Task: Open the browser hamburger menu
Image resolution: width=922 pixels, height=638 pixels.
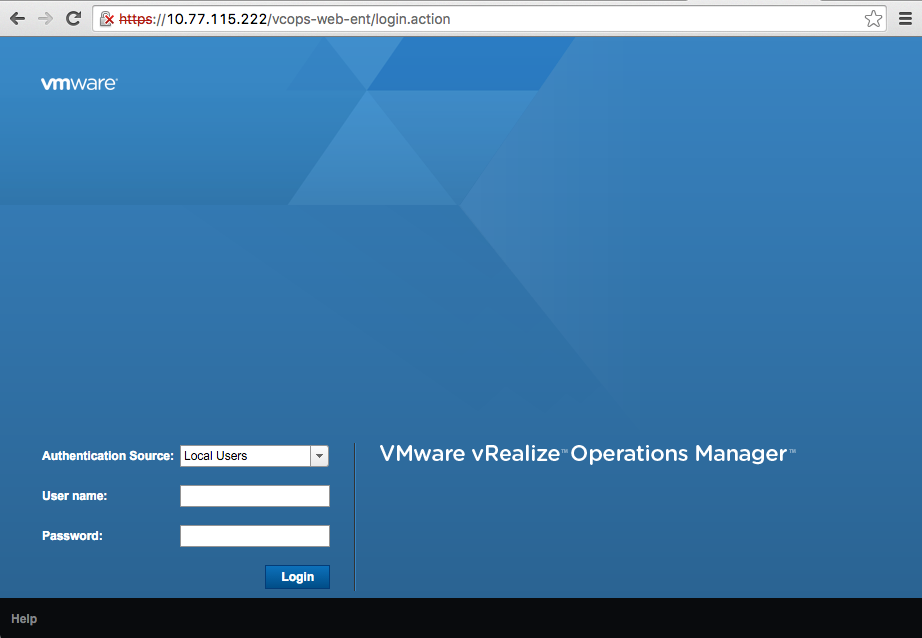Action: click(906, 19)
